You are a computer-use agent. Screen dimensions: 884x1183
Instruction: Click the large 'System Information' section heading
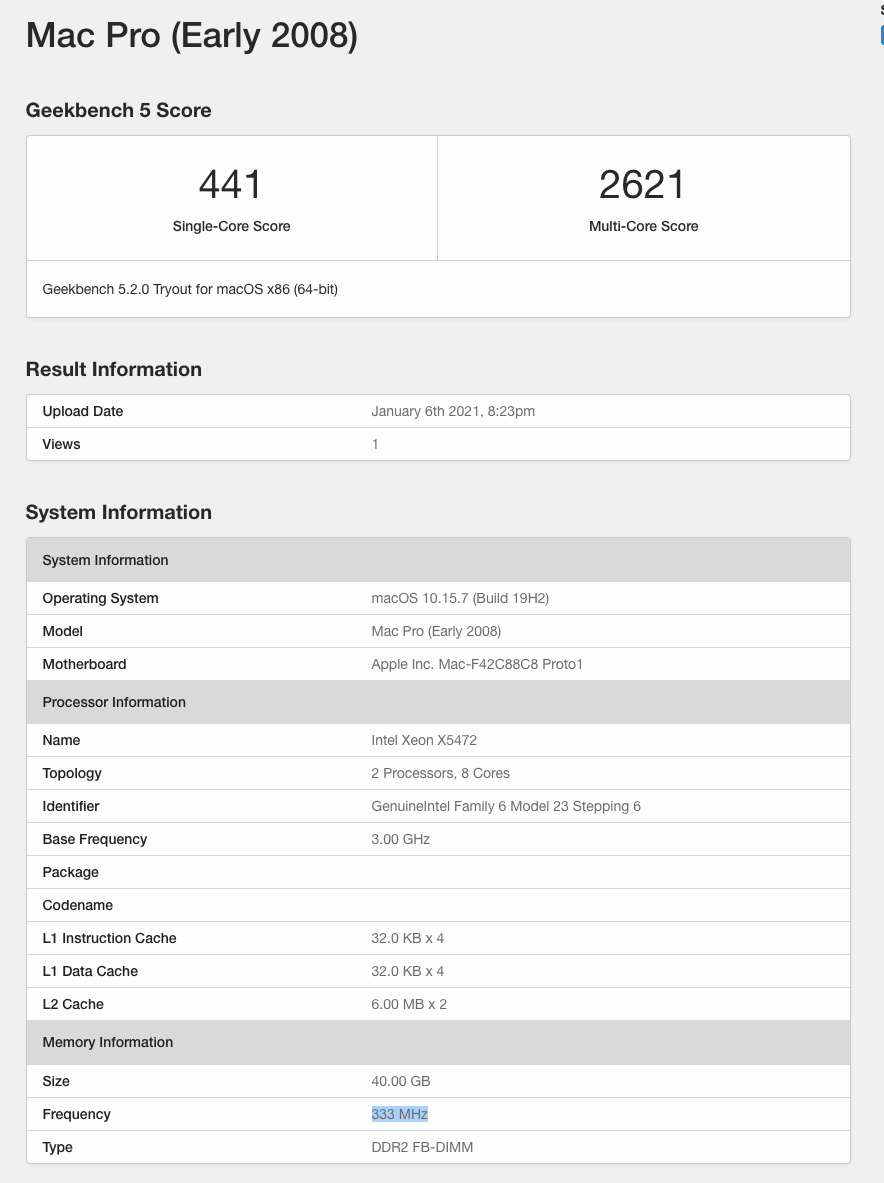pyautogui.click(x=118, y=512)
